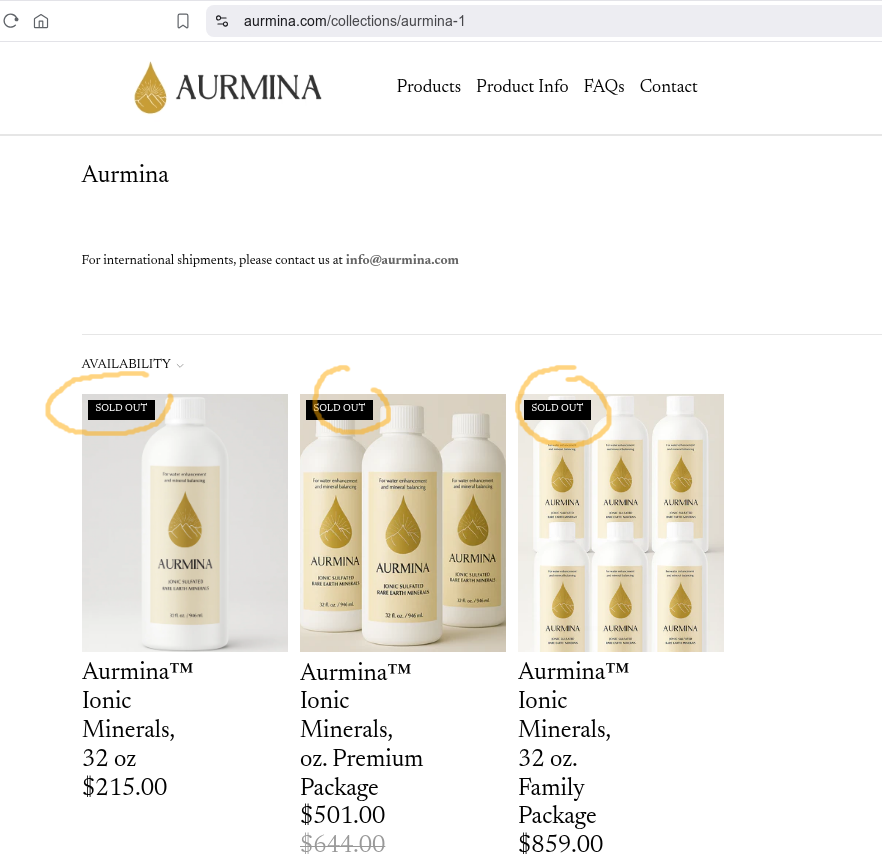882x861 pixels.
Task: Open the Family Package product title
Action: 573,743
